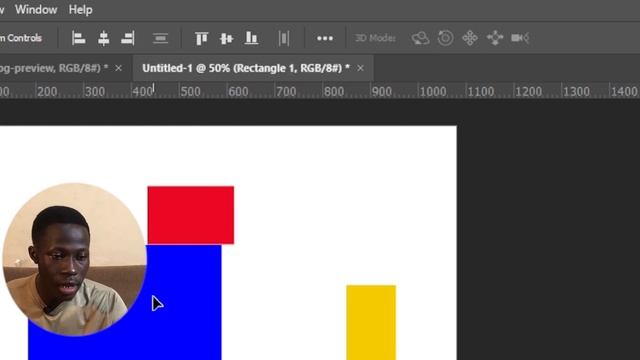Click the distribute vertically icon
Image resolution: width=640 pixels, height=360 pixels.
(x=160, y=38)
